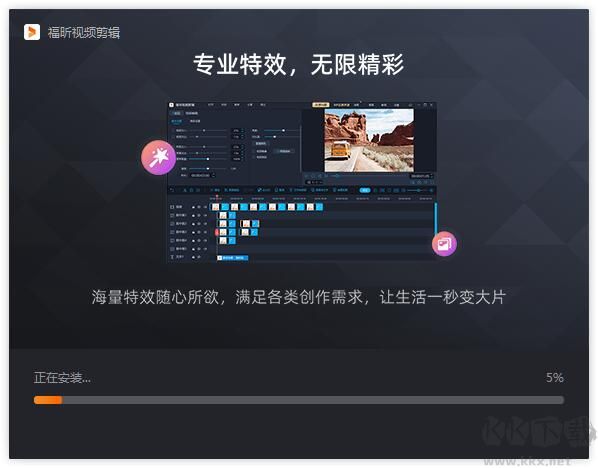The width and height of the screenshot is (598, 468).
Task: Click the orange 福昕视频剪辑 logo icon
Action: [x=32, y=32]
